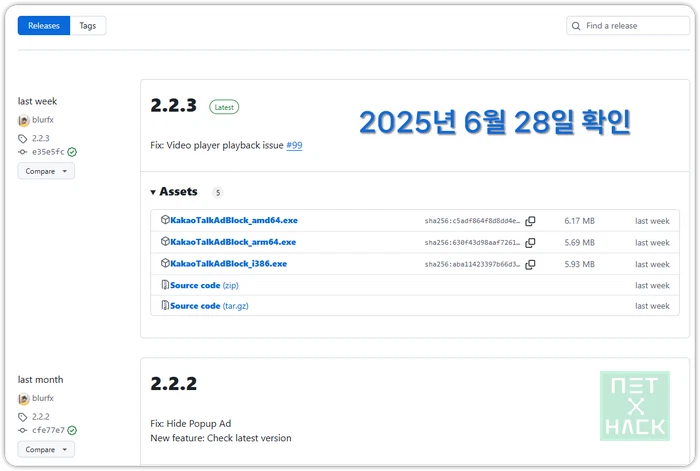Open the 2.2.2 release title
The height and width of the screenshot is (471, 700).
[x=173, y=383]
